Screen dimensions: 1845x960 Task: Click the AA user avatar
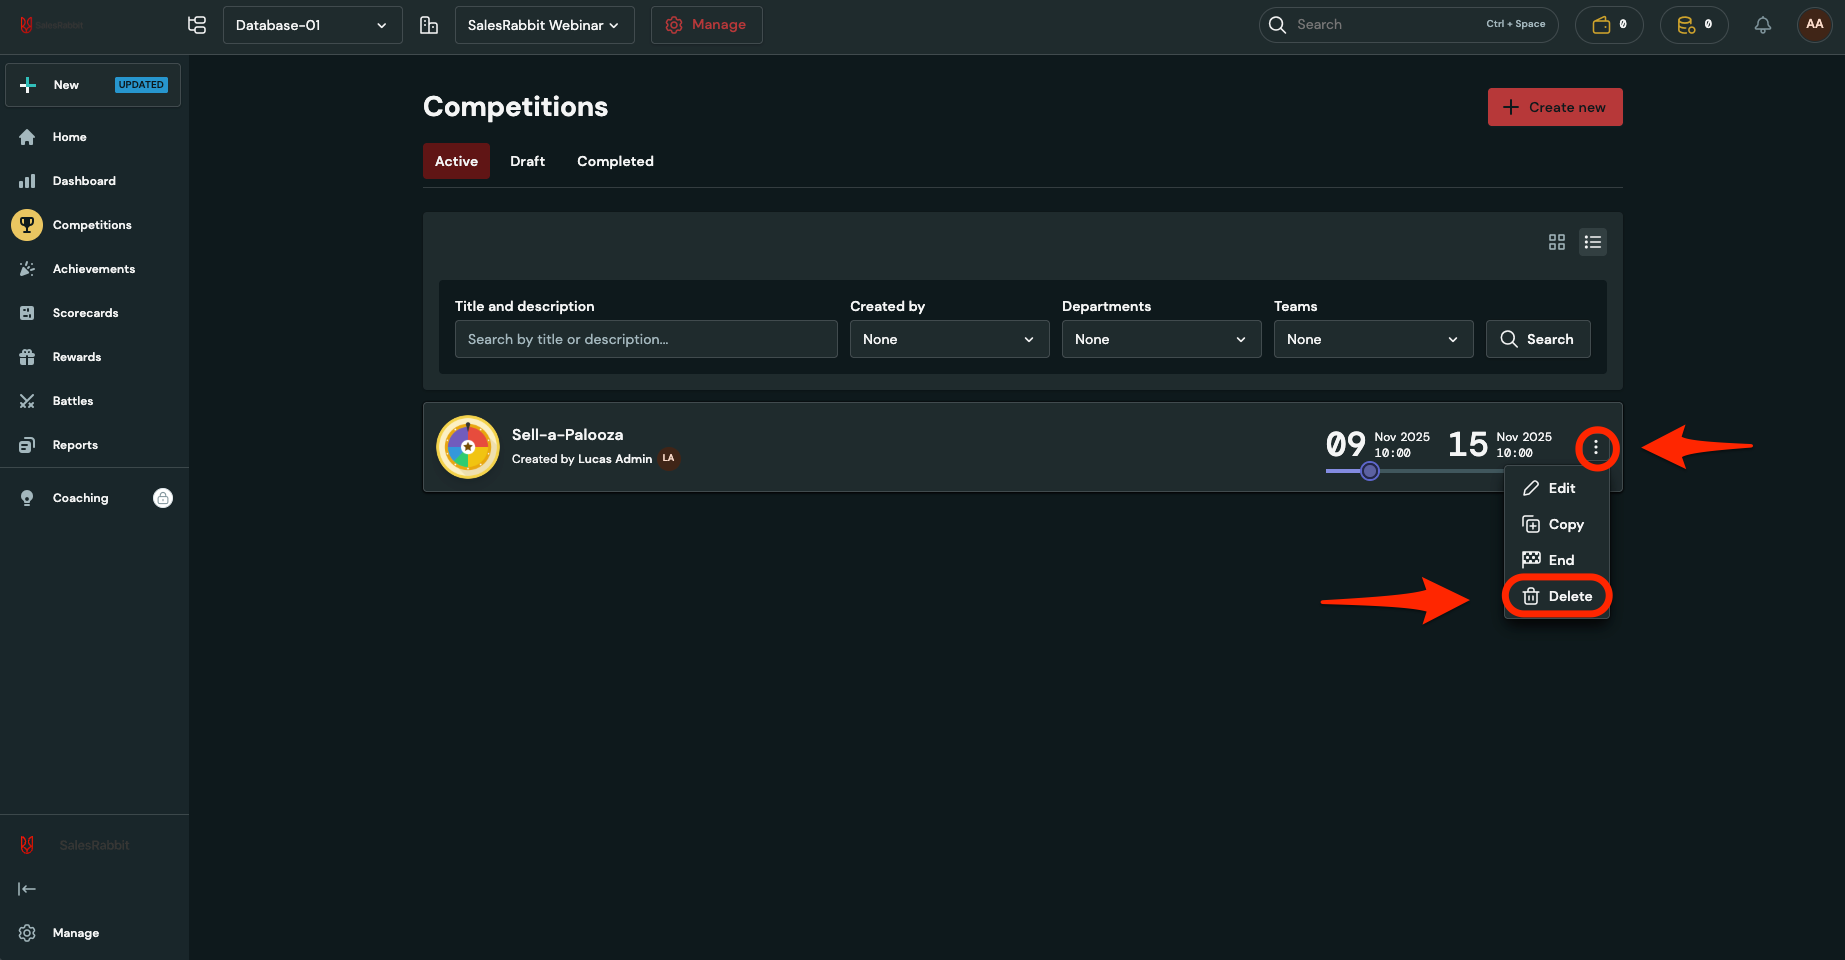[x=1814, y=25]
